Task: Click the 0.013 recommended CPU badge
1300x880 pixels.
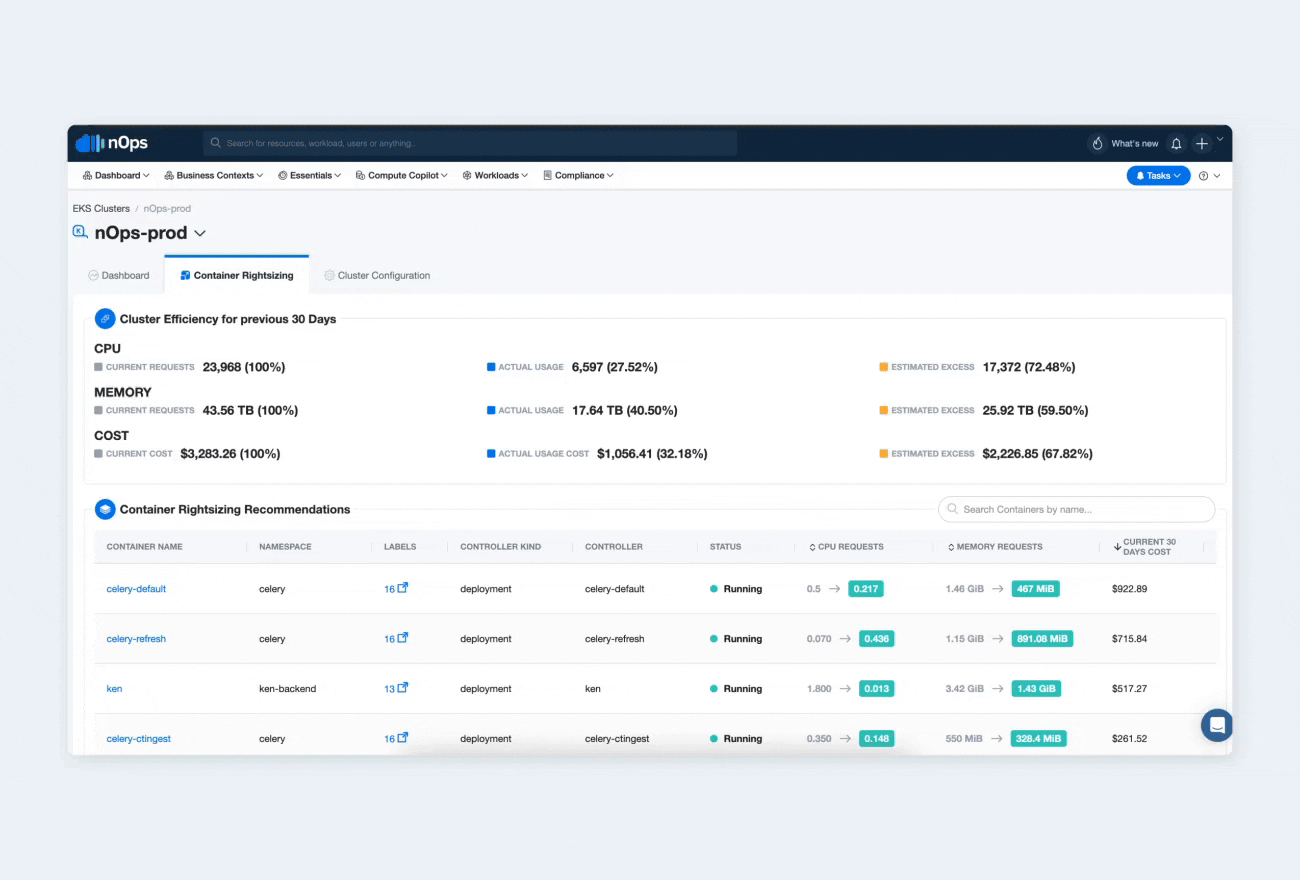Action: pos(876,689)
